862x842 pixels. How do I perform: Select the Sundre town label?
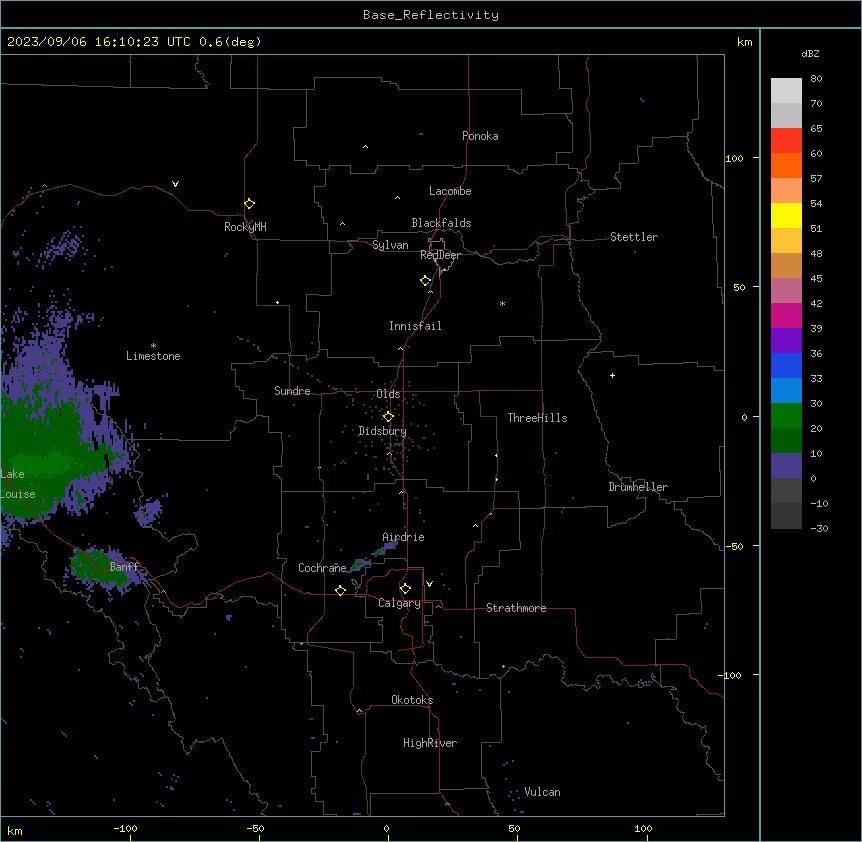[292, 391]
